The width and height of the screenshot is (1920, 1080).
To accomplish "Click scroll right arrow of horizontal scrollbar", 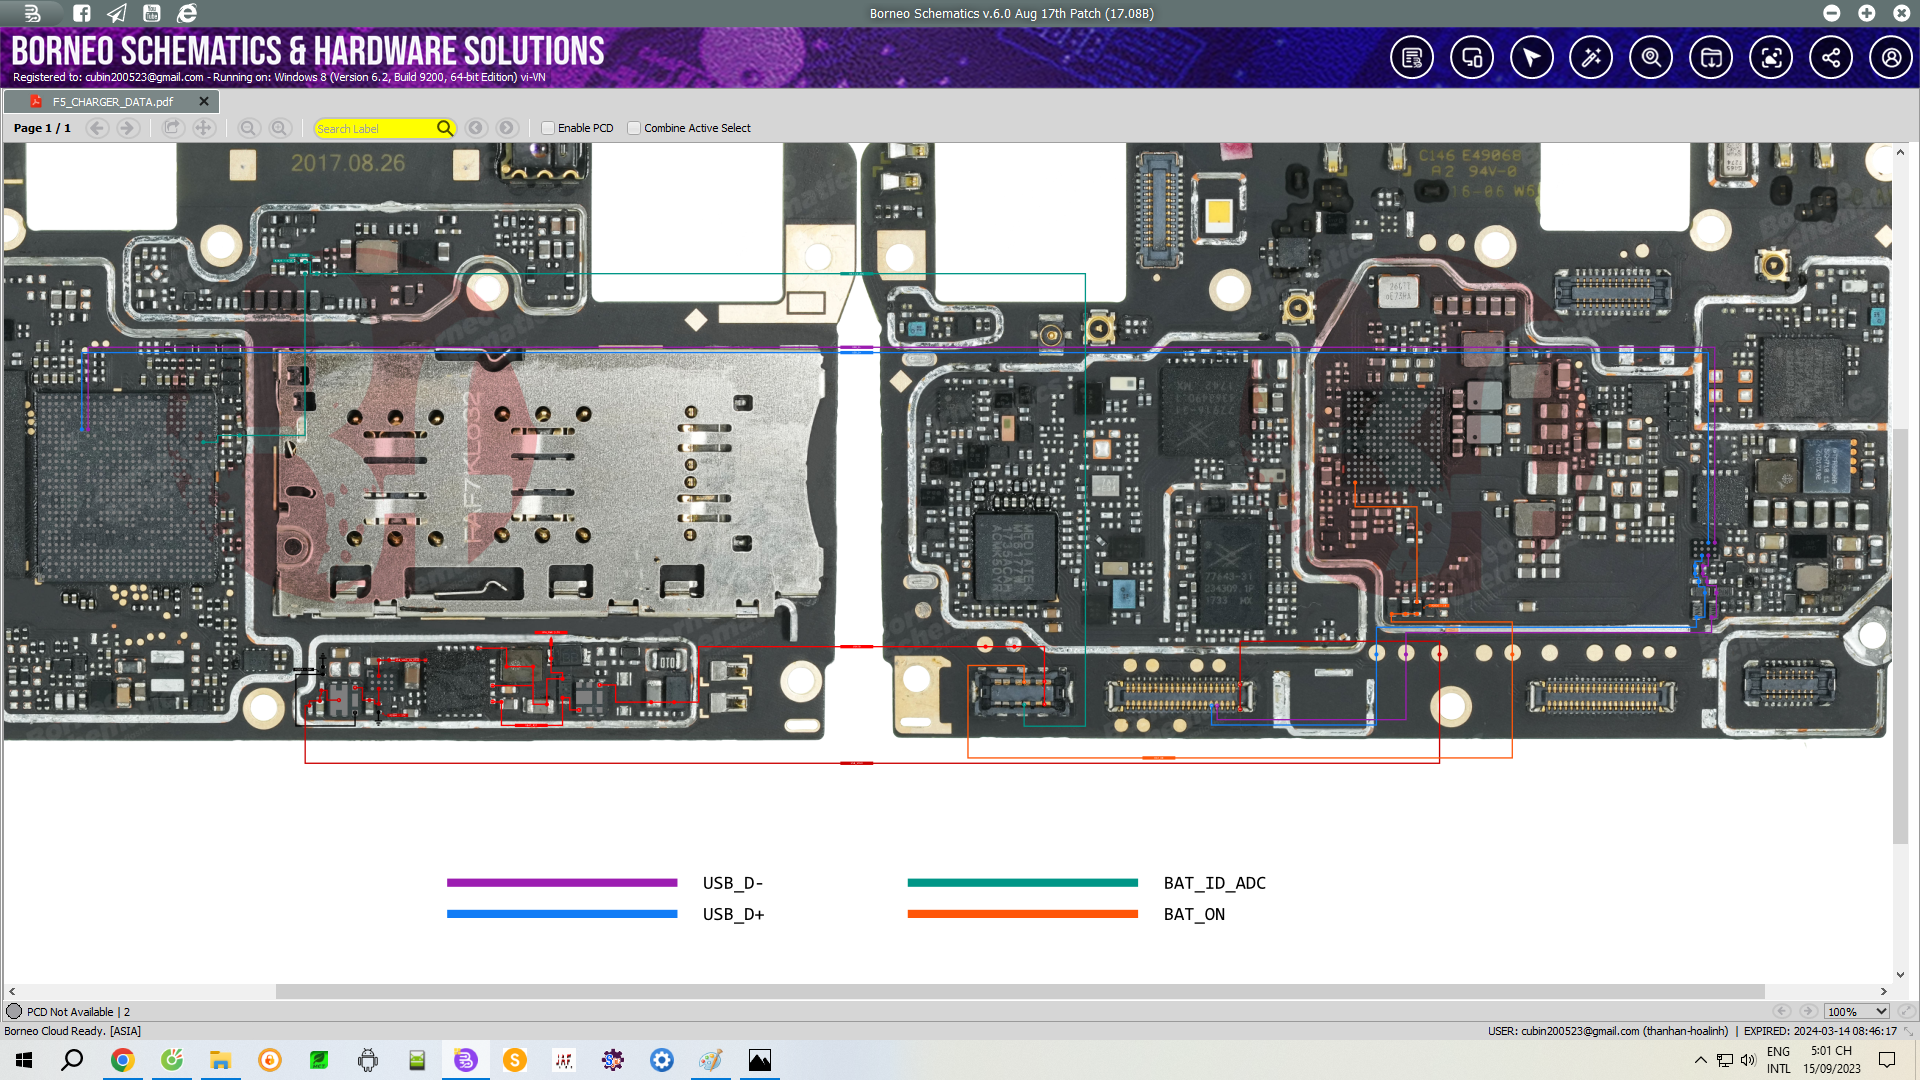I will coord(1883,991).
